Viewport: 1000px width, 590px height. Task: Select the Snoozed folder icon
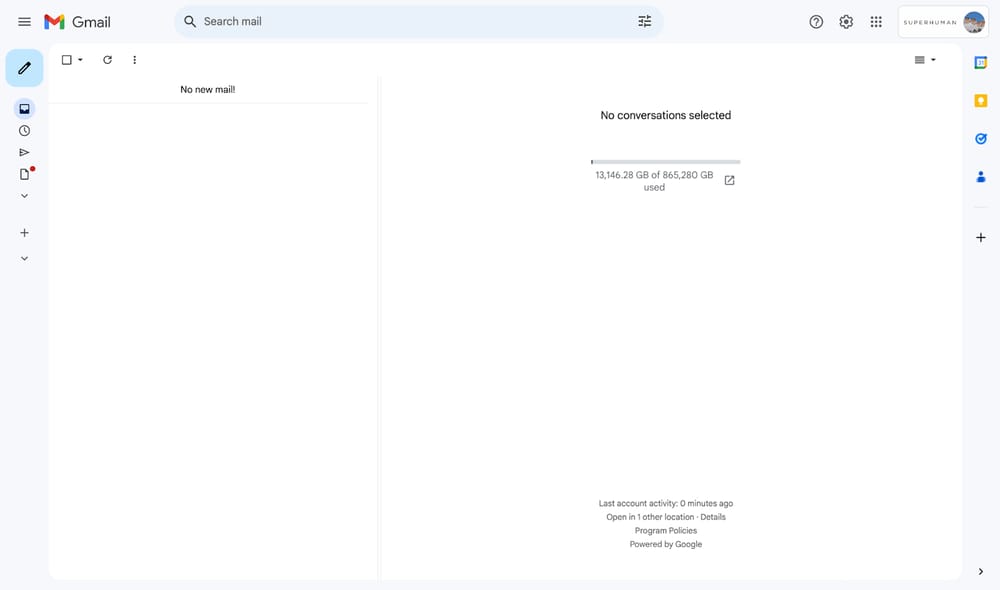click(x=24, y=130)
